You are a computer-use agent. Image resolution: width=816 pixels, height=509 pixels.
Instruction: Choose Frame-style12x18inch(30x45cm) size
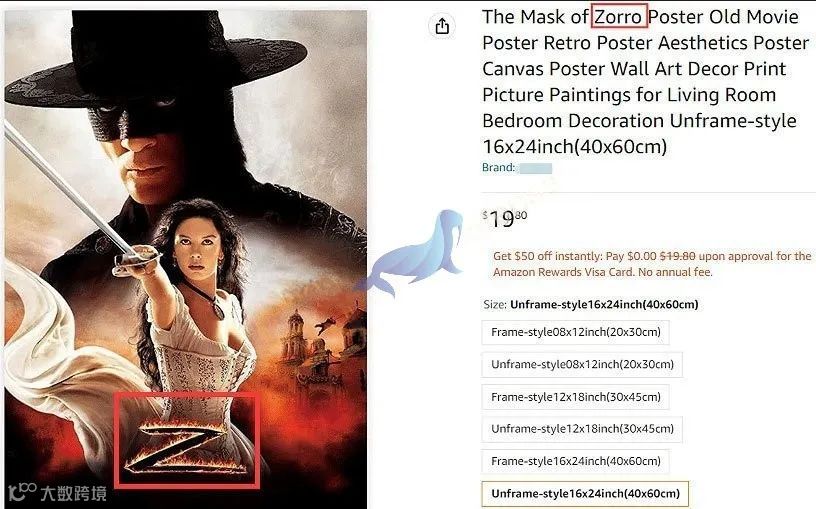[576, 397]
